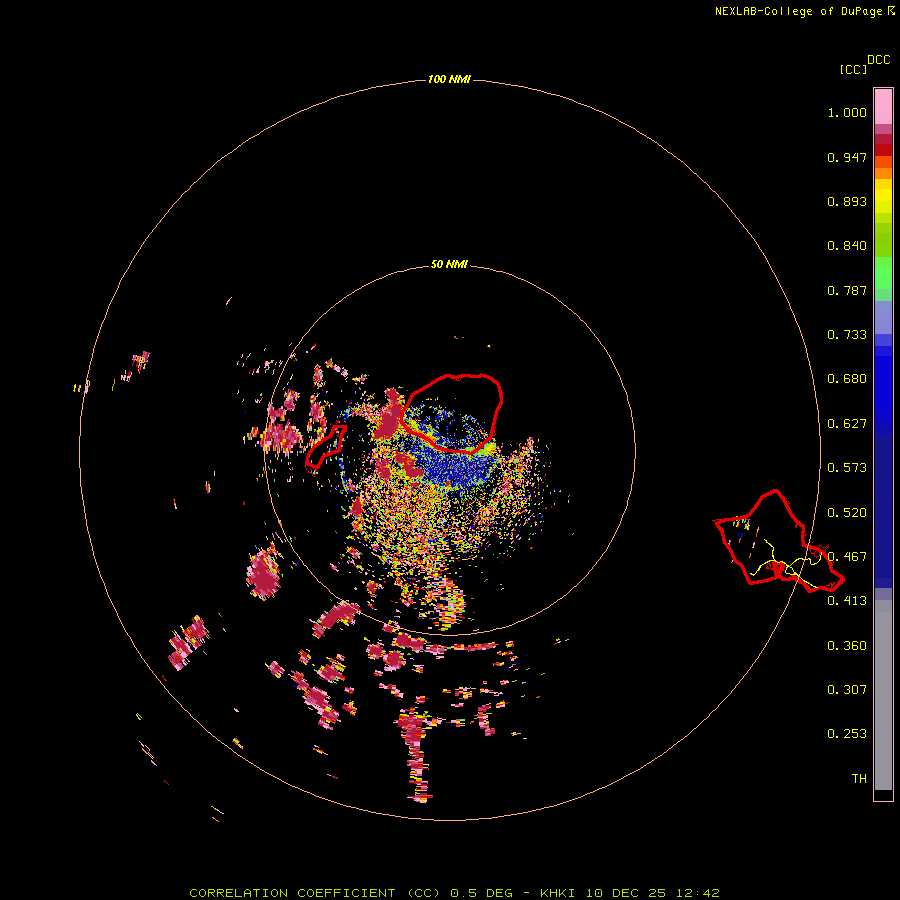Screen dimensions: 900x900
Task: Select the DCC label above the color bar
Action: click(879, 60)
